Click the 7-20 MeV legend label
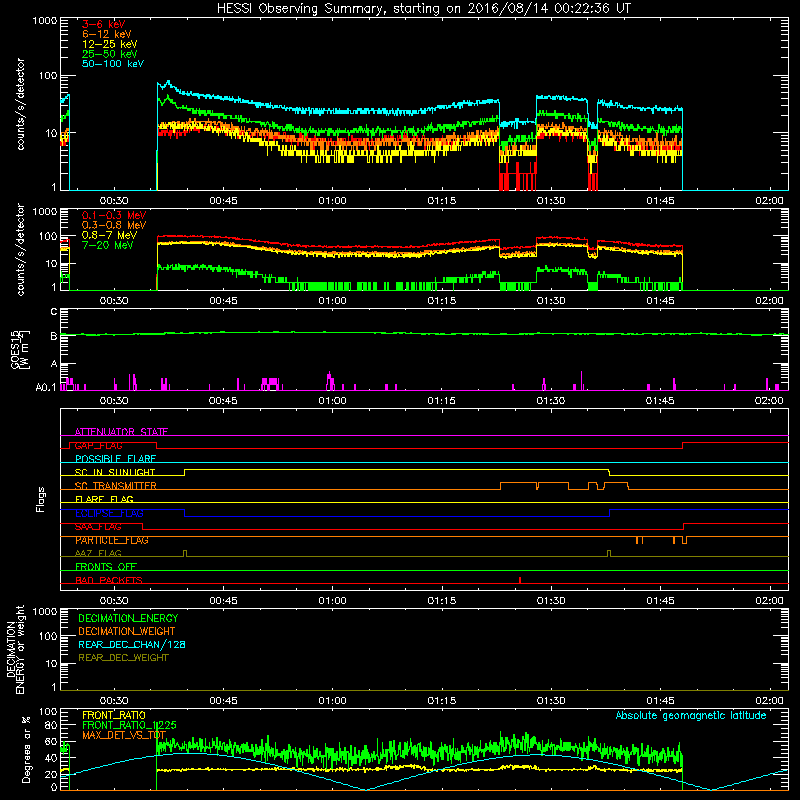 coord(107,245)
